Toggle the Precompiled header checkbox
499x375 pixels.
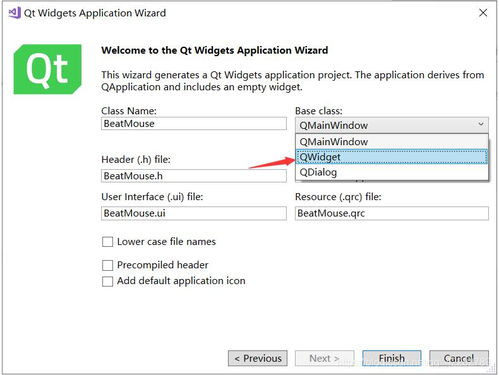107,265
